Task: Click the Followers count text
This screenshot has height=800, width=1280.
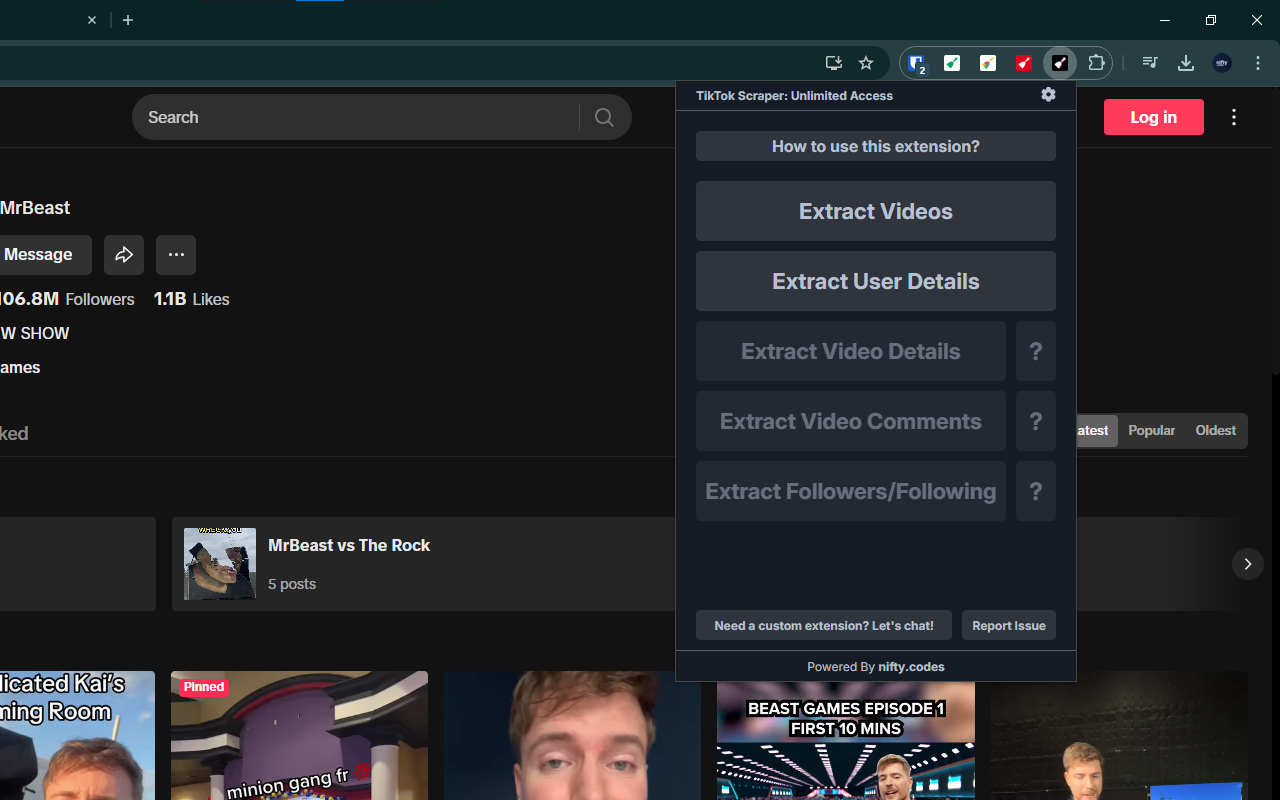Action: [67, 299]
